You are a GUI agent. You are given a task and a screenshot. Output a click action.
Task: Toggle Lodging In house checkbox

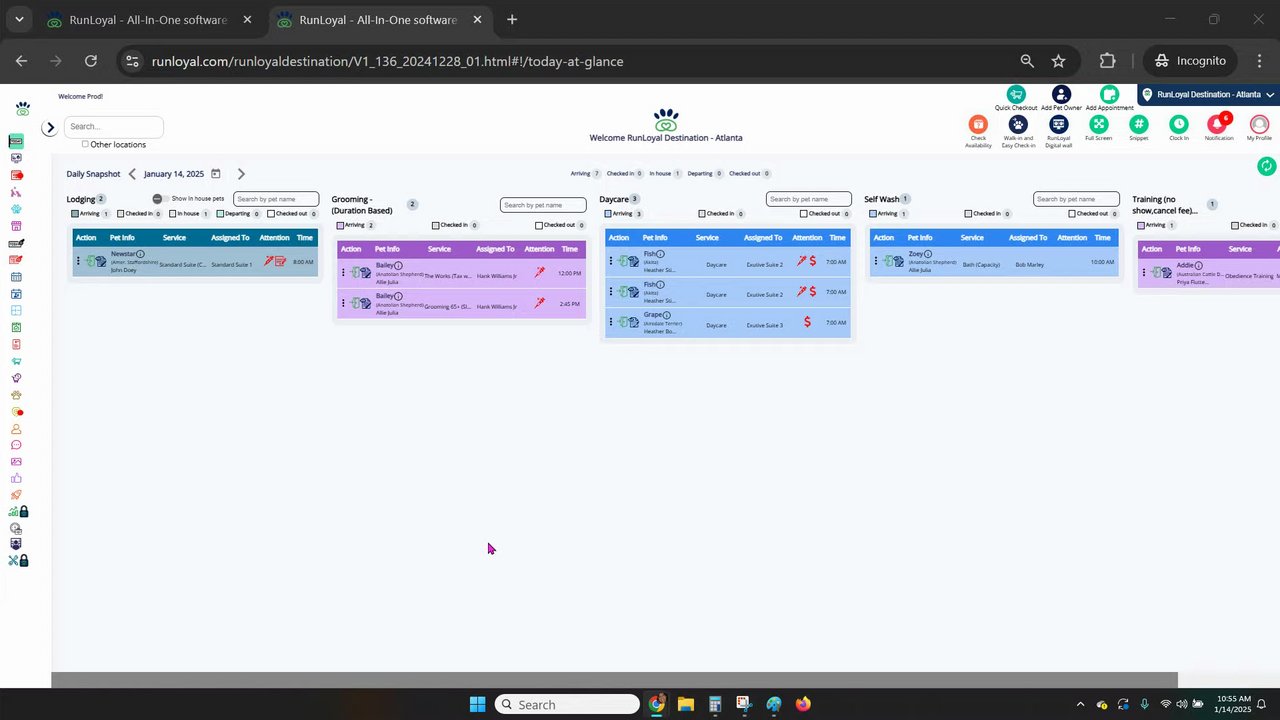[x=172, y=214]
